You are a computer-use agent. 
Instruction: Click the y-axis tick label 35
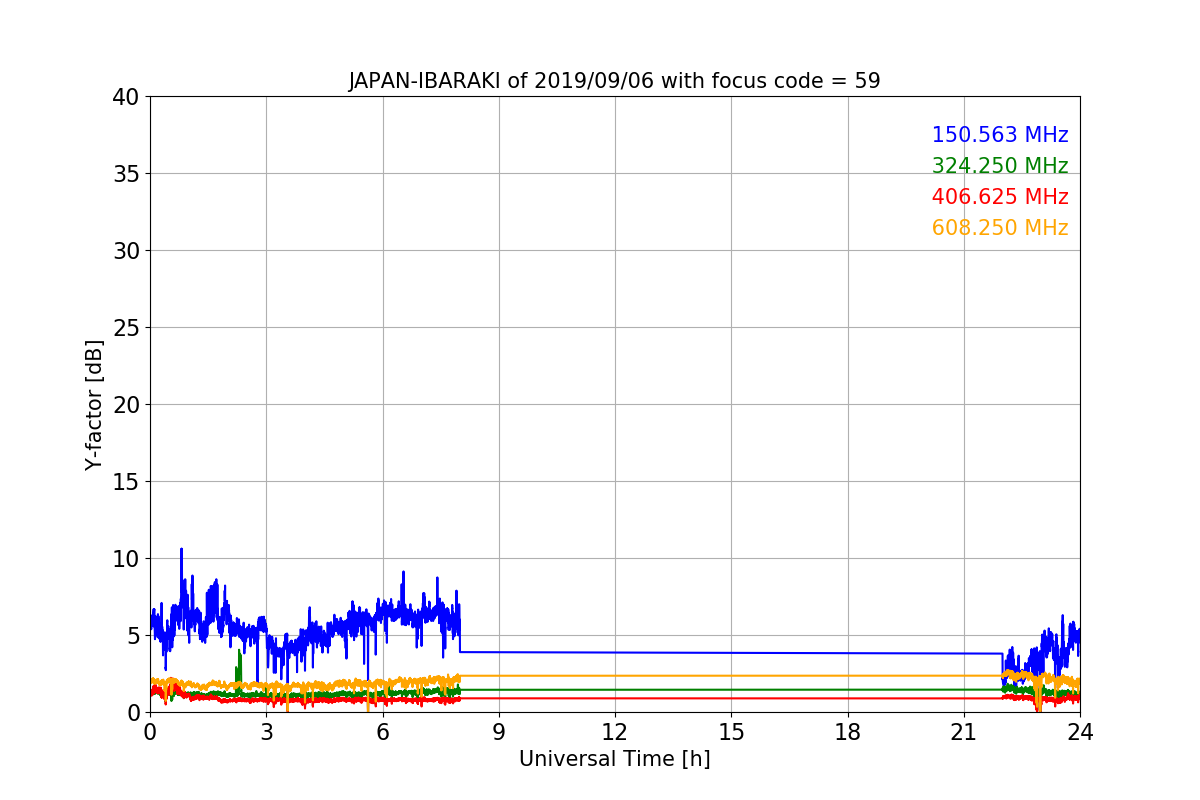coord(125,174)
